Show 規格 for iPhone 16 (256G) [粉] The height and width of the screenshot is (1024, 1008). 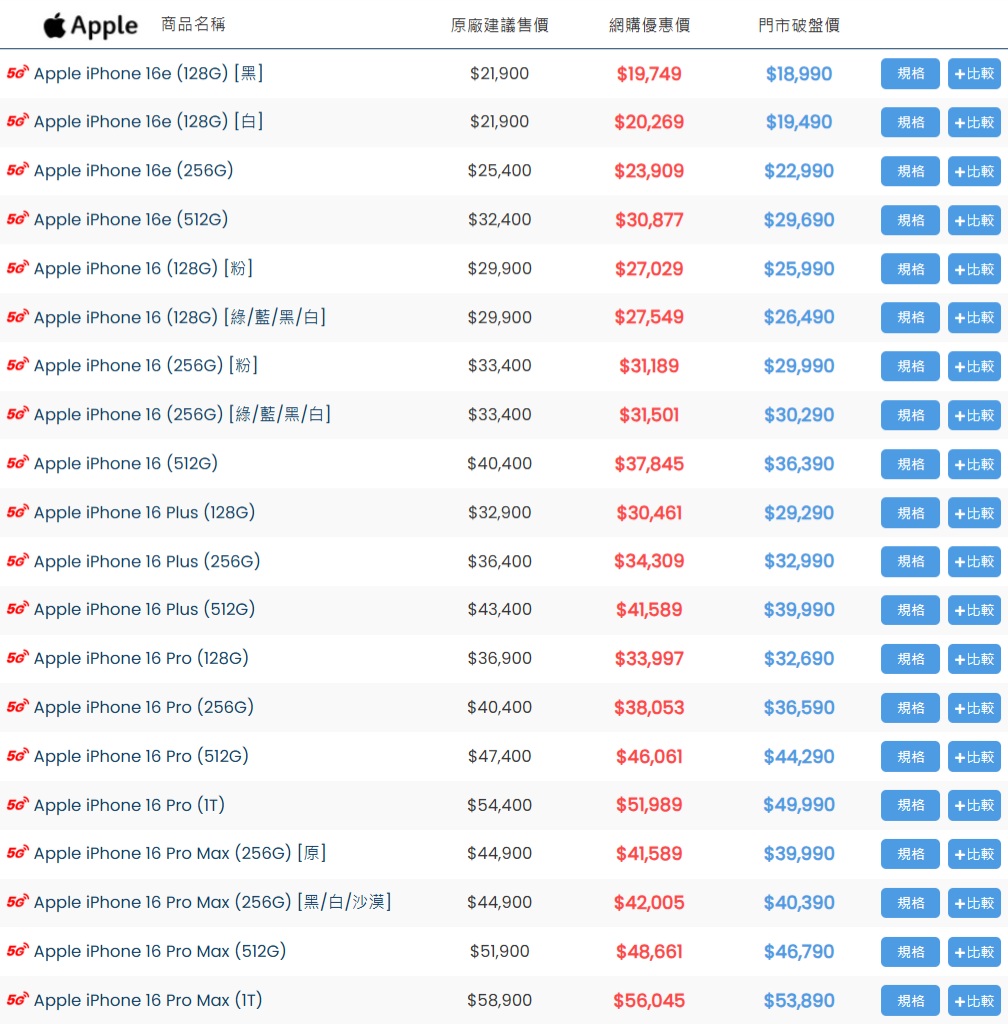[910, 366]
